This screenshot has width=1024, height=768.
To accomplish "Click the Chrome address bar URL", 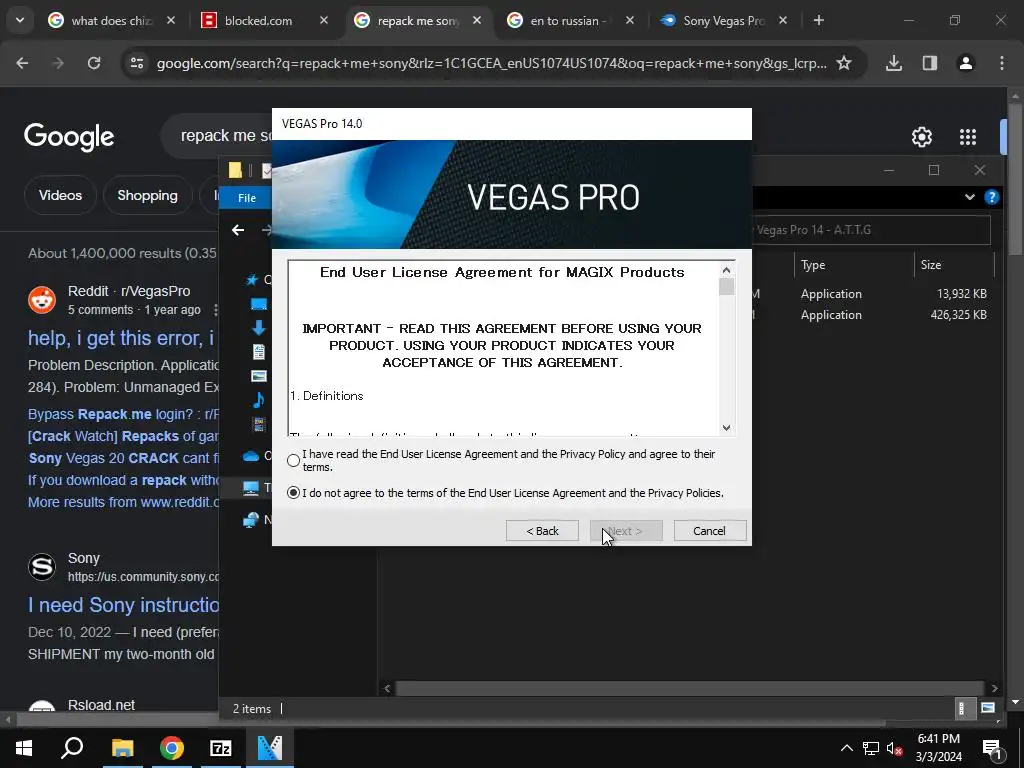I will click(491, 63).
